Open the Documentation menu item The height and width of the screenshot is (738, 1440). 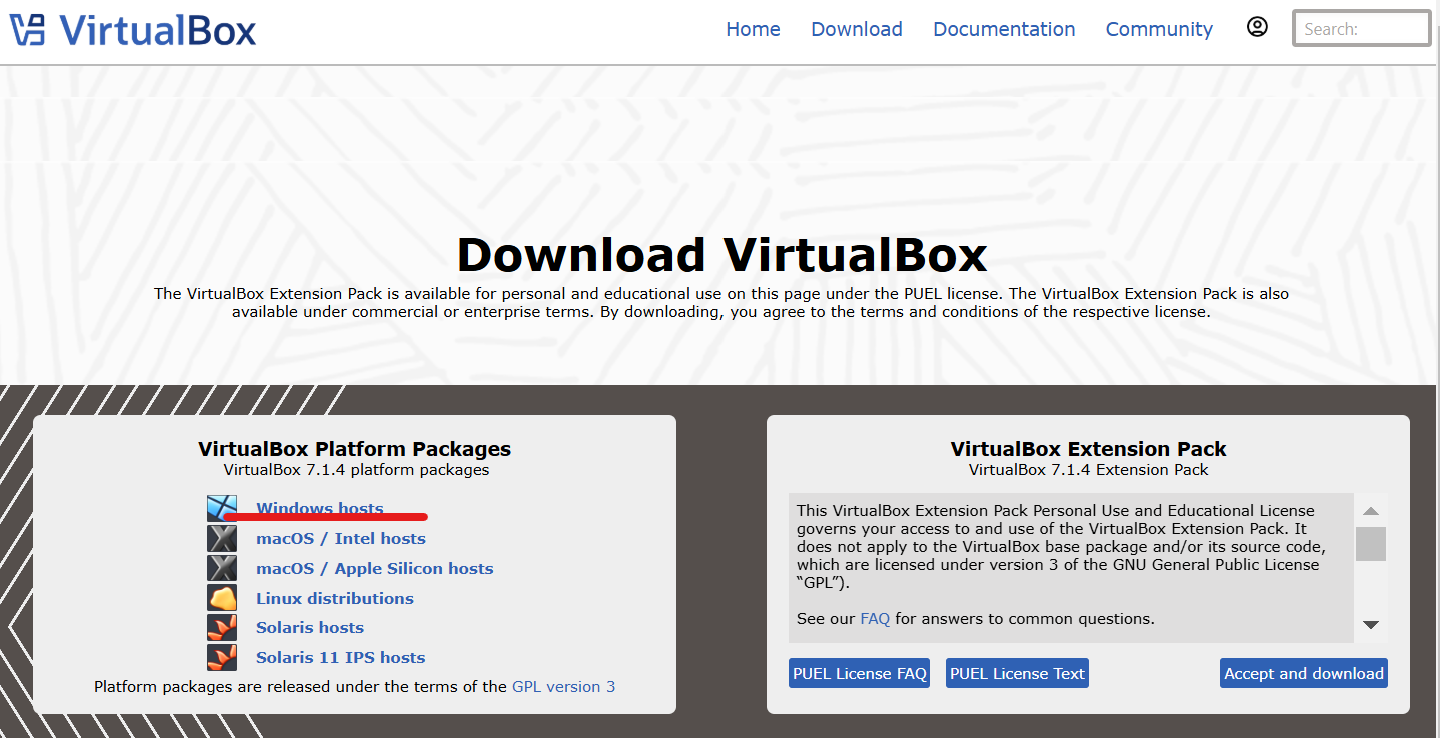pyautogui.click(x=1004, y=29)
